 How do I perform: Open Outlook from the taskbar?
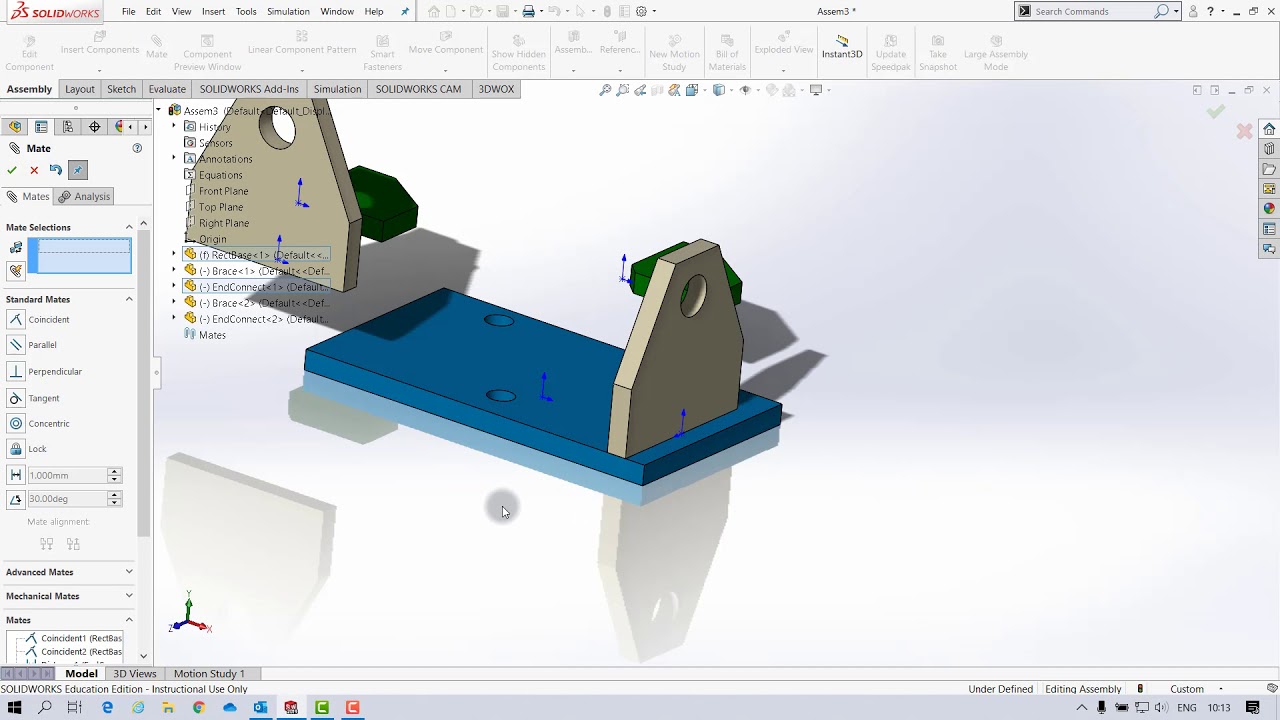260,707
